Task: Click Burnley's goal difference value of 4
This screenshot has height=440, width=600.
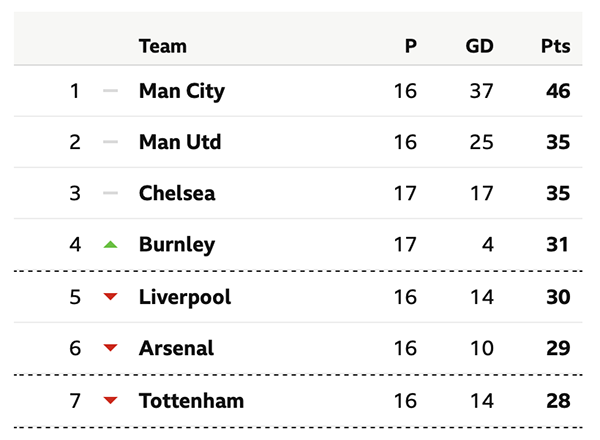Action: click(488, 245)
